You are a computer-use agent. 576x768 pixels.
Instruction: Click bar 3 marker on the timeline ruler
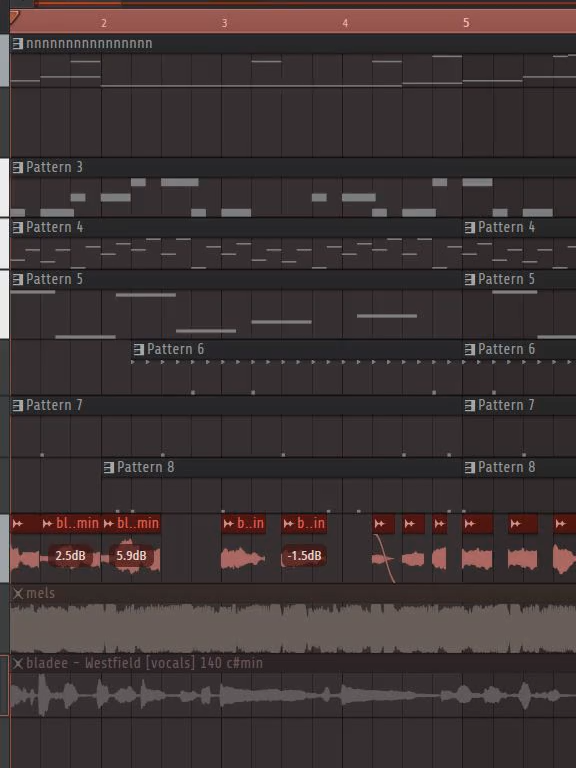pos(224,23)
